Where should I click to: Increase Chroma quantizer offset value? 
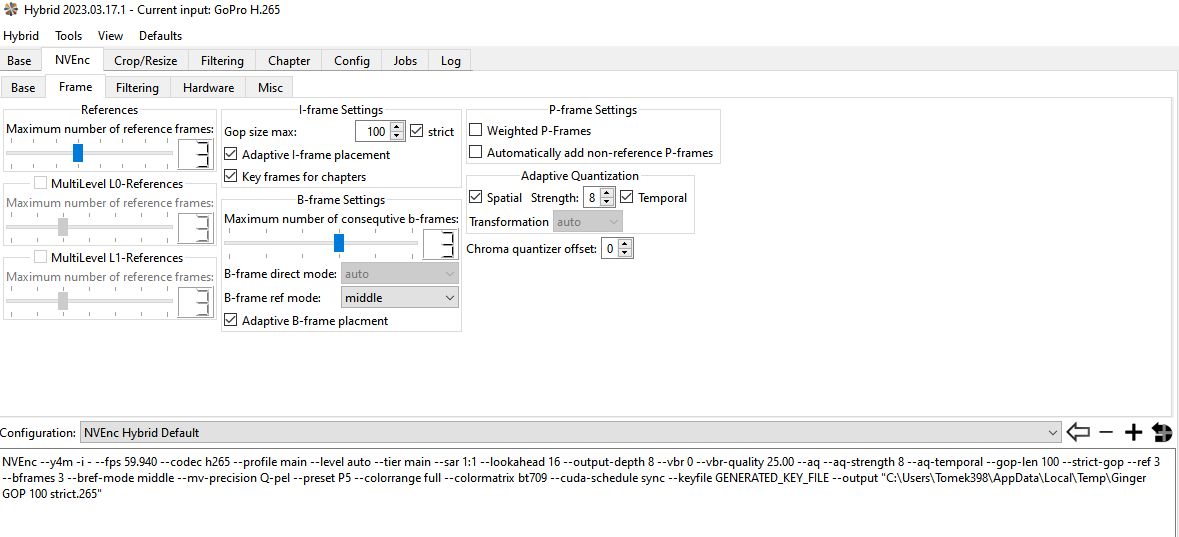(625, 244)
